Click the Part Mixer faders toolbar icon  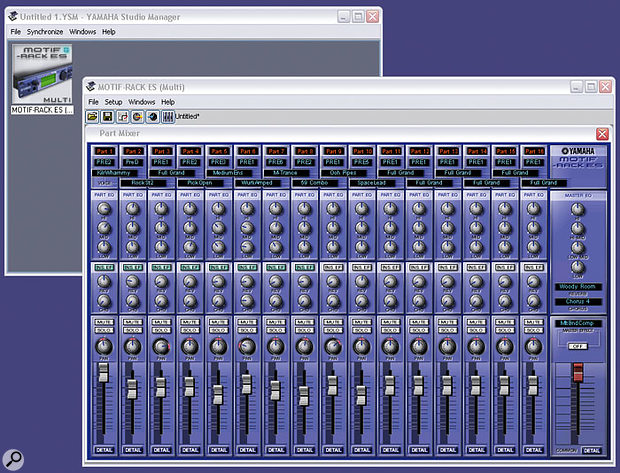168,116
